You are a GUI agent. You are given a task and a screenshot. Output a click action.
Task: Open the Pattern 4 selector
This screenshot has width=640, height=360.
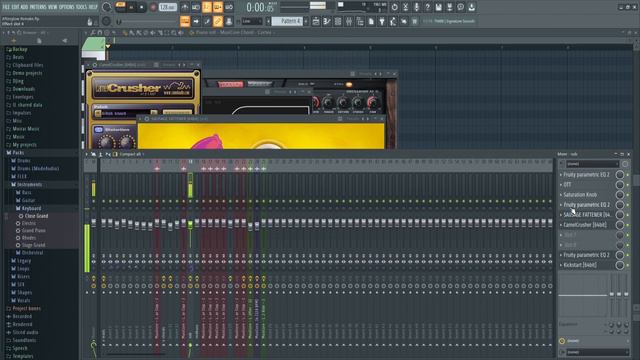287,21
